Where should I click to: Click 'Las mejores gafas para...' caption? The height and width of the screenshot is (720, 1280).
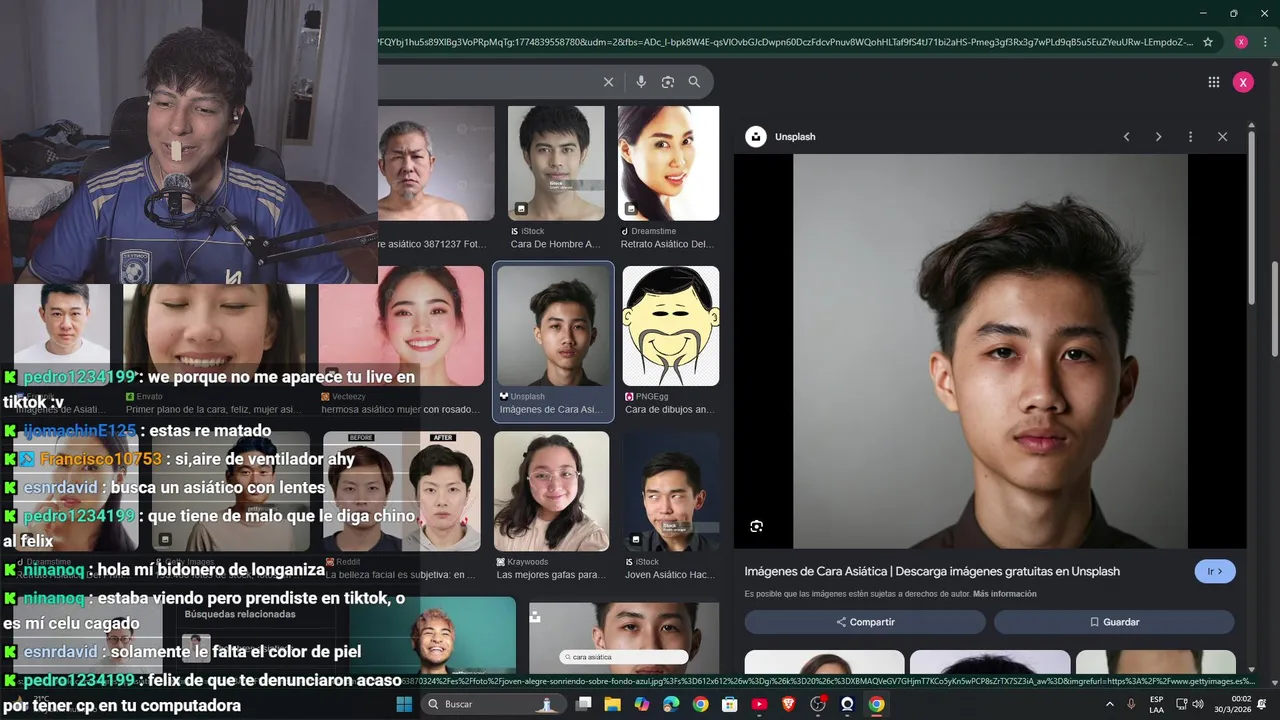click(x=551, y=575)
